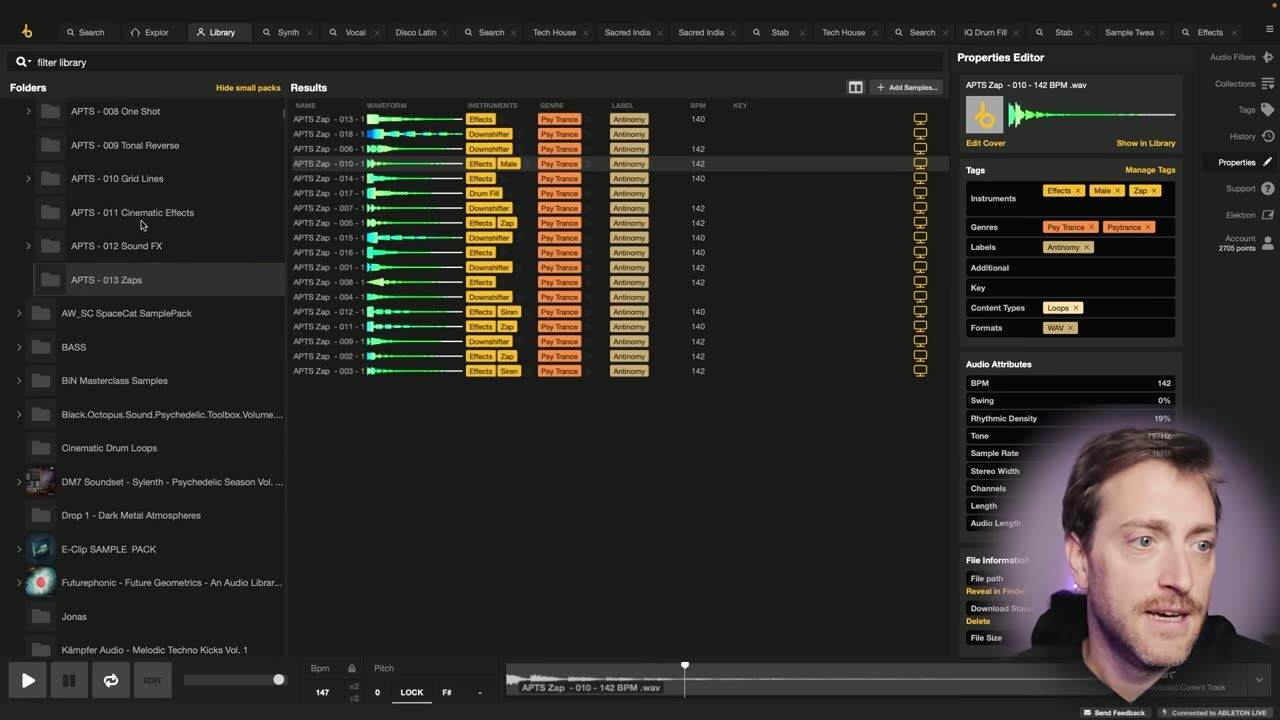The image size is (1280, 720).
Task: Open the Audio Filters sidebar panel
Action: (1240, 57)
